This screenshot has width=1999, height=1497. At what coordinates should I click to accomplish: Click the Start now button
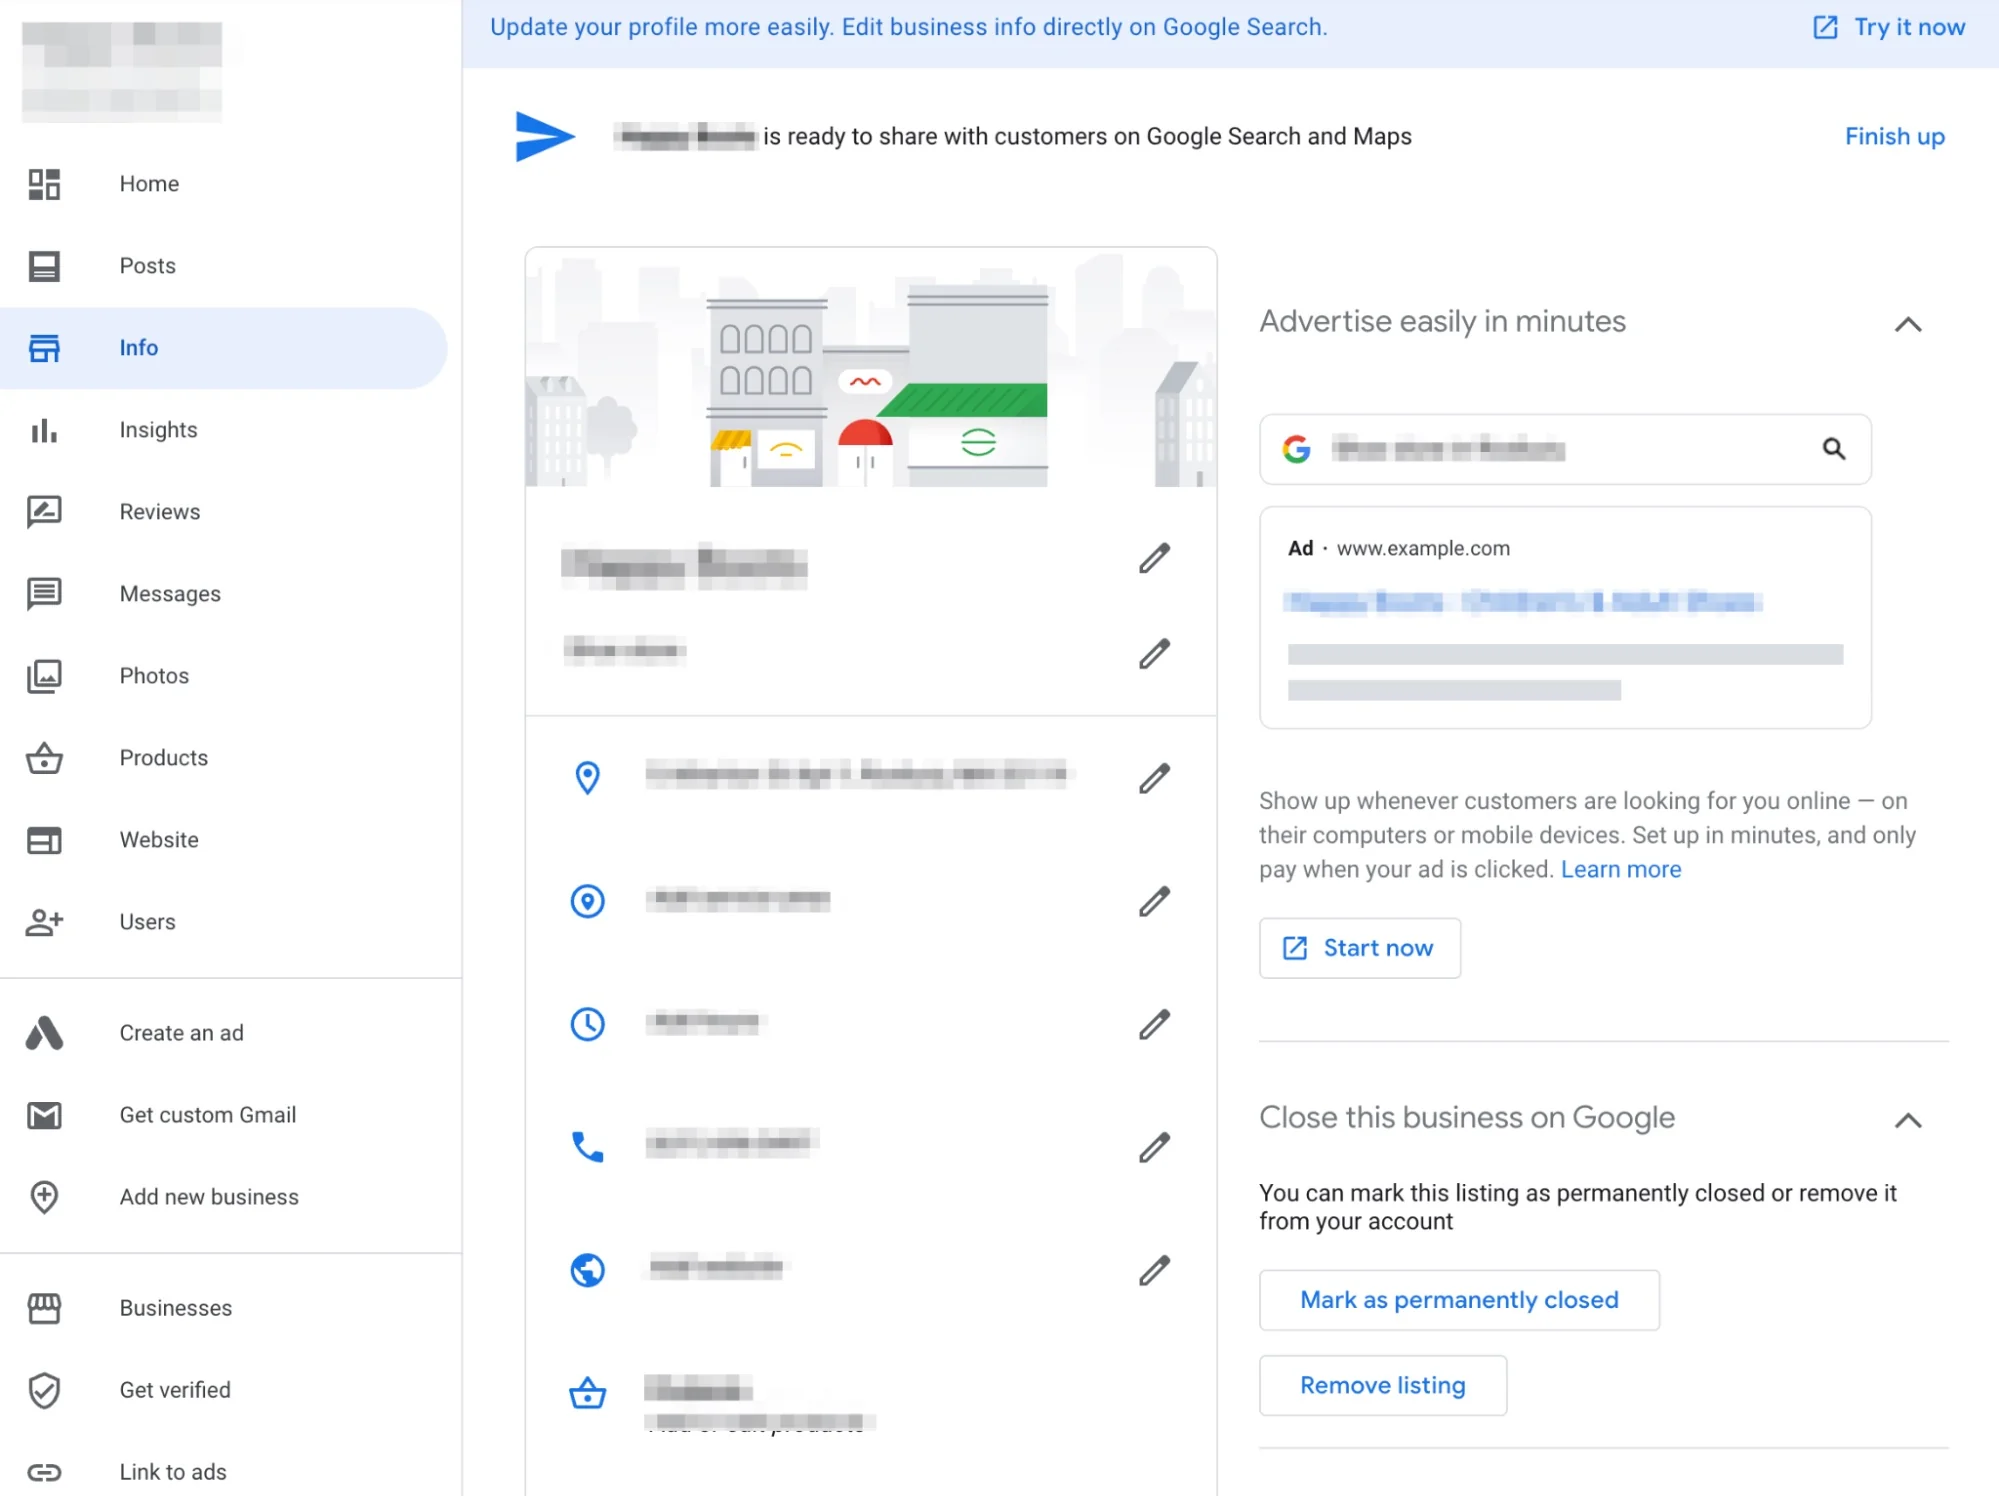[1359, 948]
